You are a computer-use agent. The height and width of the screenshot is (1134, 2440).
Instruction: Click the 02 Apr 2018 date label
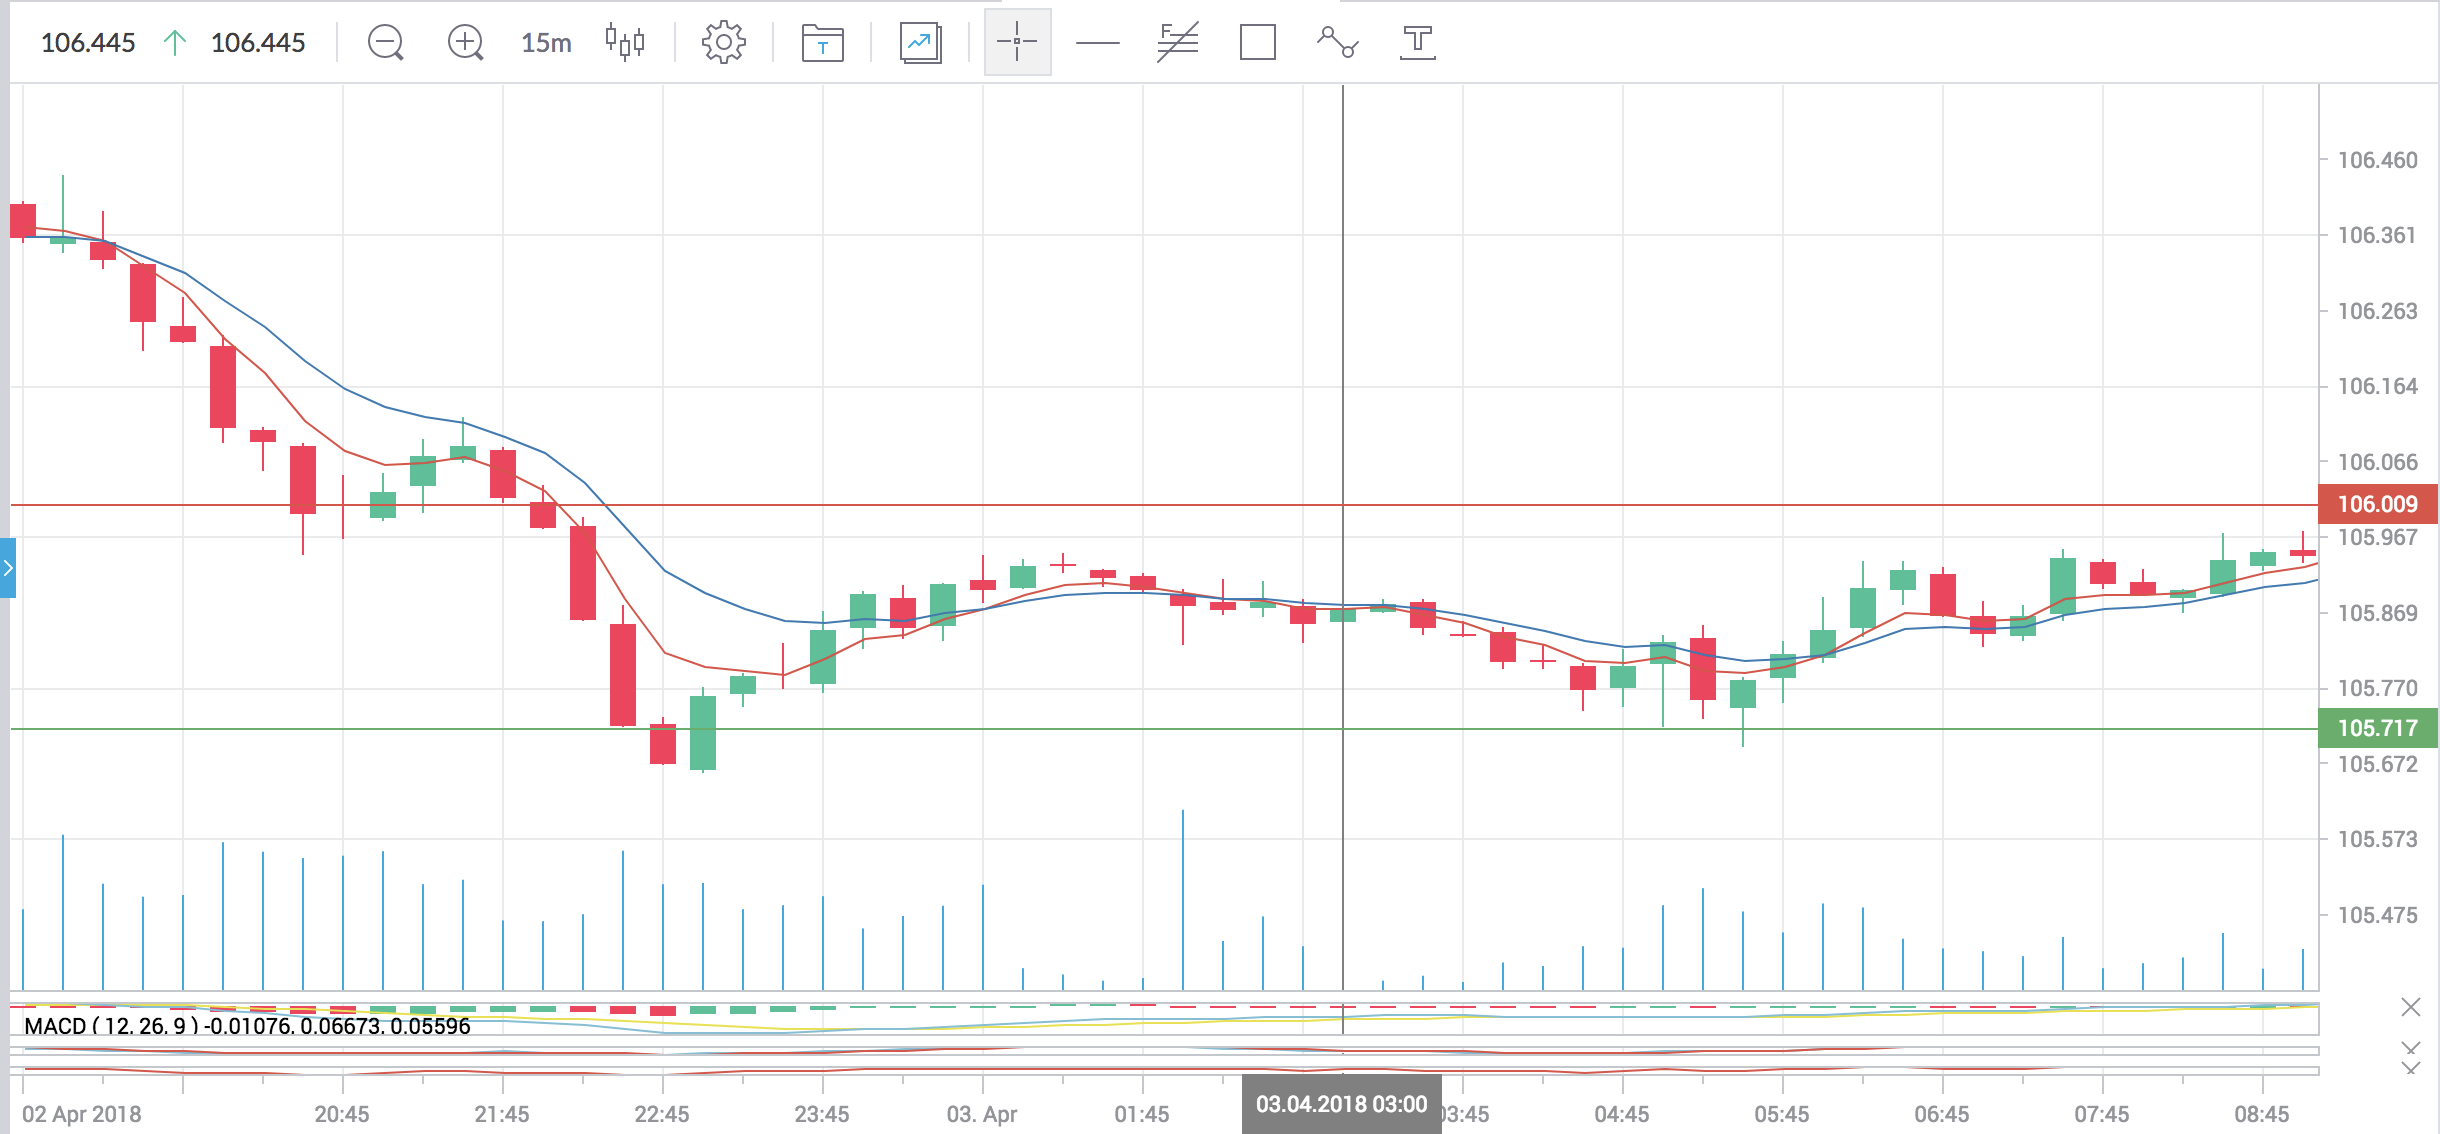81,1114
